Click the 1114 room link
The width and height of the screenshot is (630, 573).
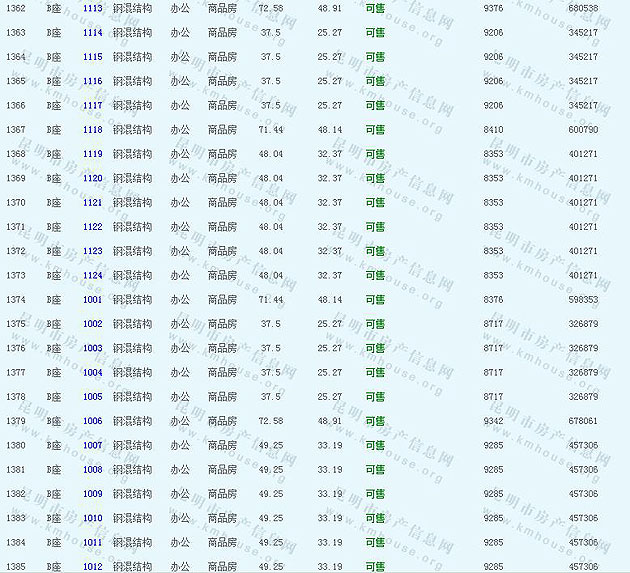pos(92,32)
